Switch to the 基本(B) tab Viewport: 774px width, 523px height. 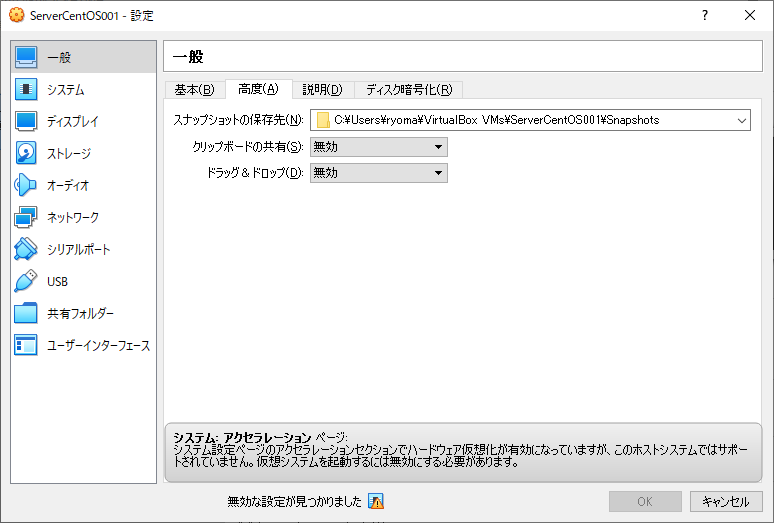coord(194,90)
